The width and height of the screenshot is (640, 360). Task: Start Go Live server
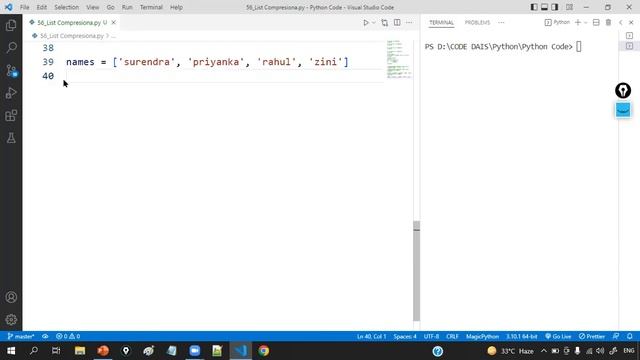click(x=558, y=336)
